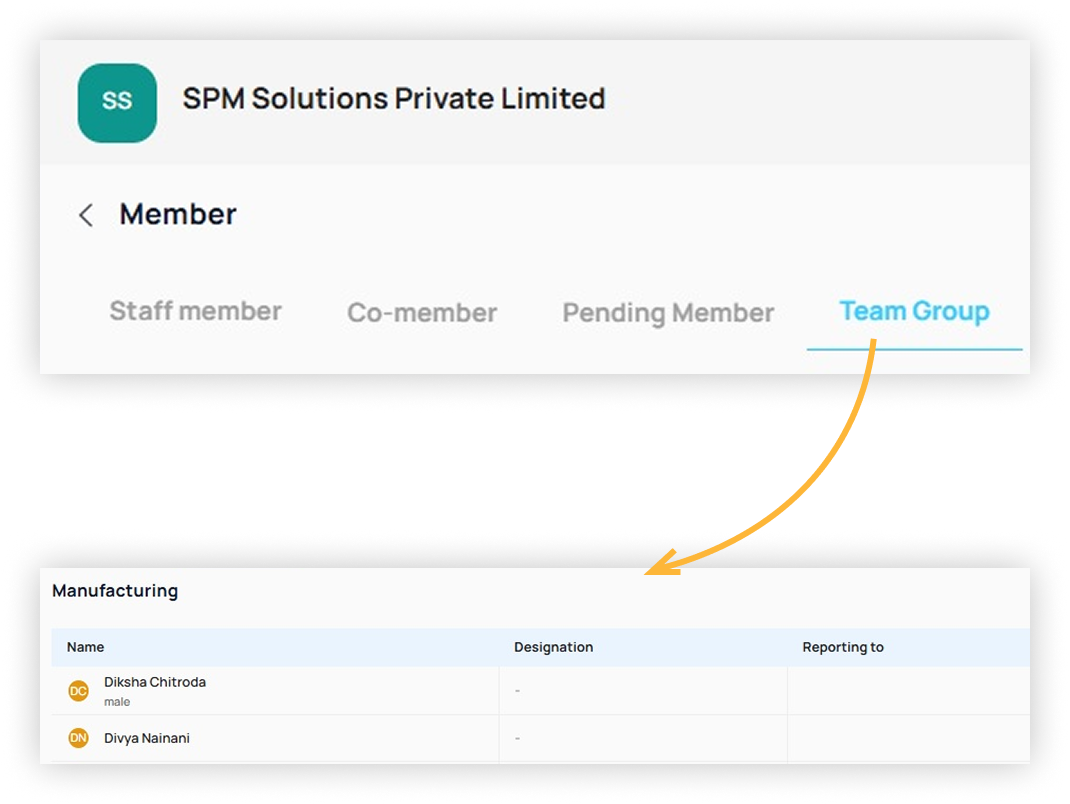Click the DC avatar for Diksha Chitroda

(78, 691)
